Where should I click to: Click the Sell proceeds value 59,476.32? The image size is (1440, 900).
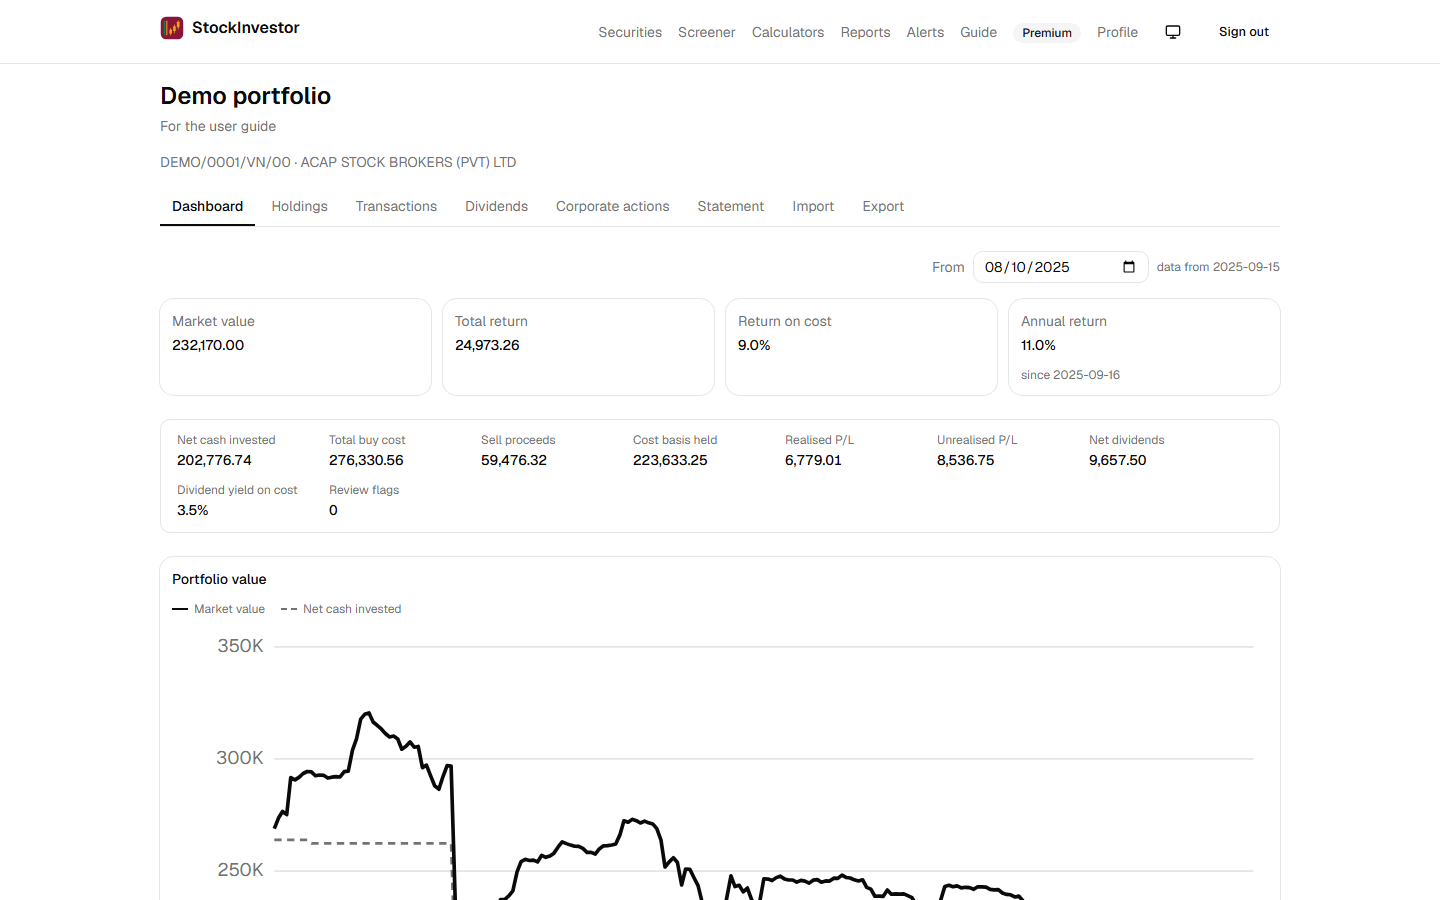(x=514, y=460)
